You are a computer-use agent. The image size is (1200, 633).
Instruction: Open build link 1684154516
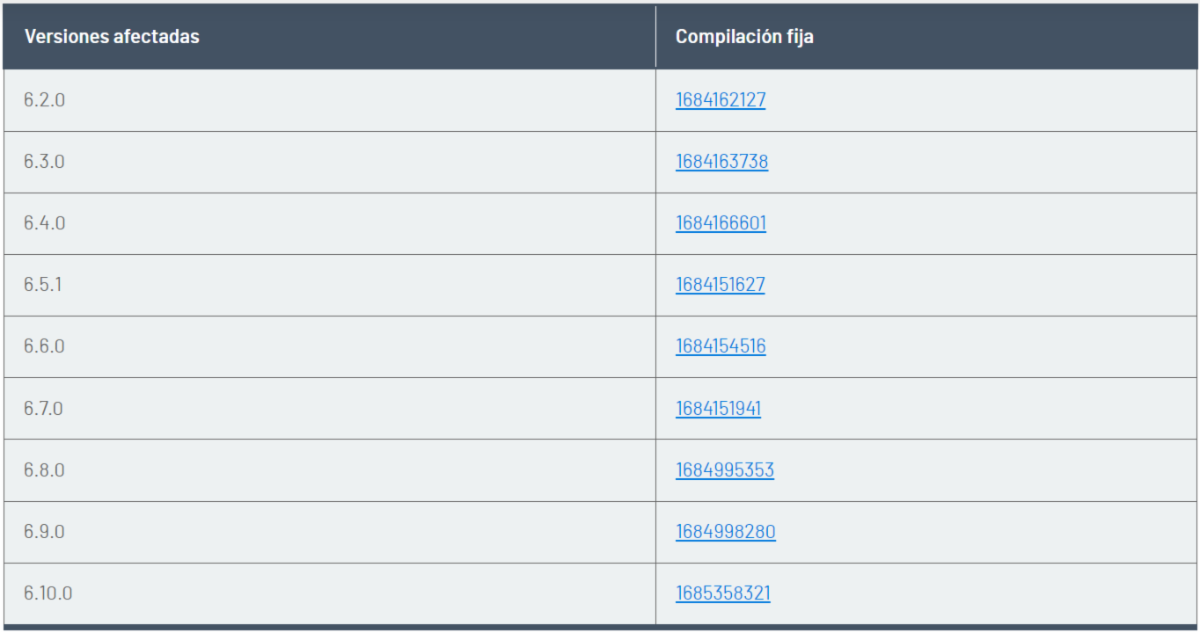click(720, 347)
